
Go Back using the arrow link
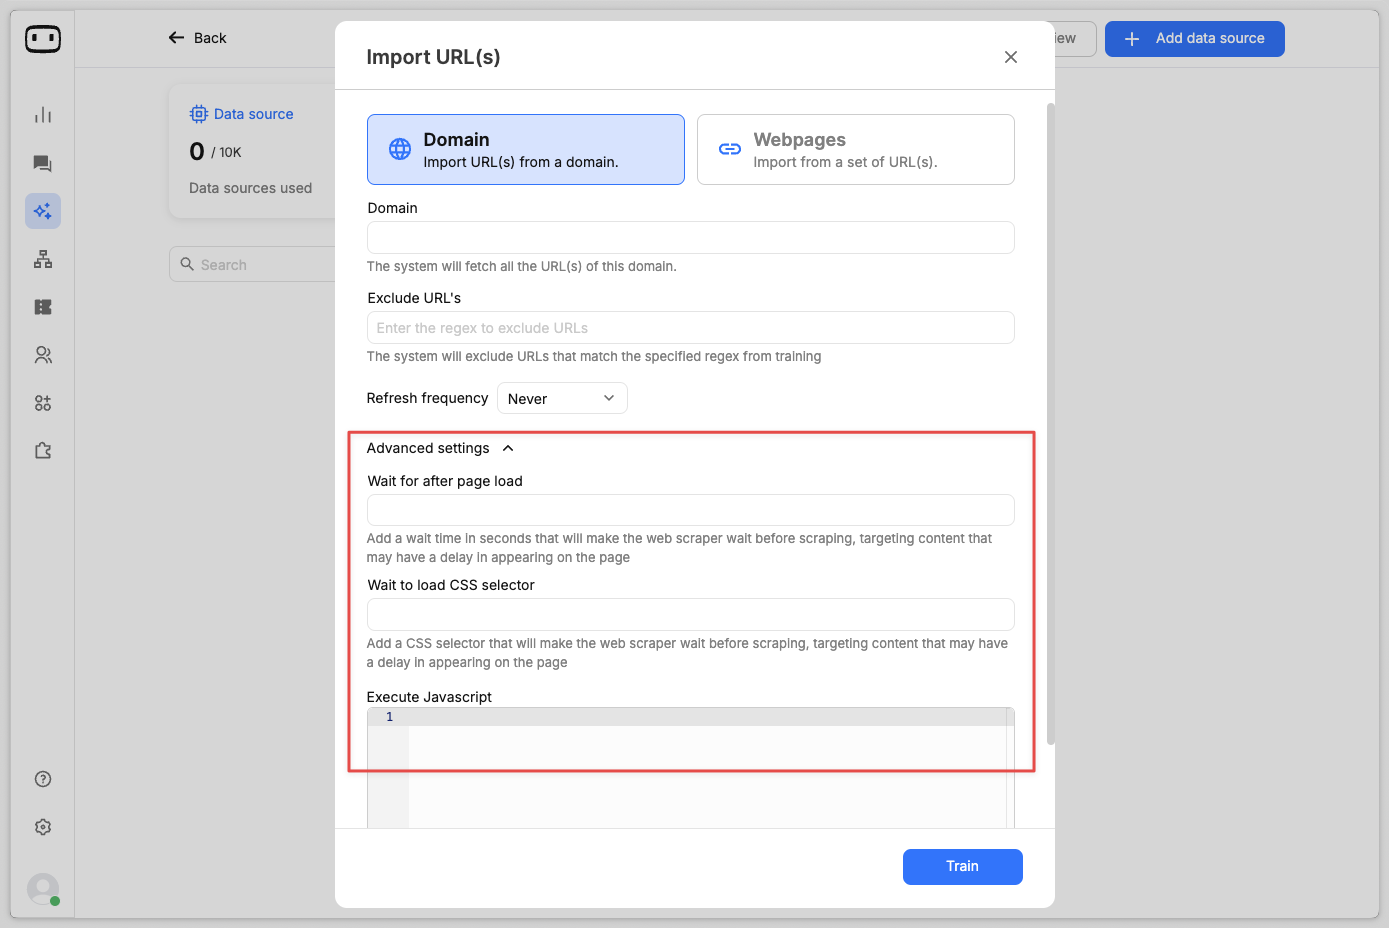tap(198, 38)
